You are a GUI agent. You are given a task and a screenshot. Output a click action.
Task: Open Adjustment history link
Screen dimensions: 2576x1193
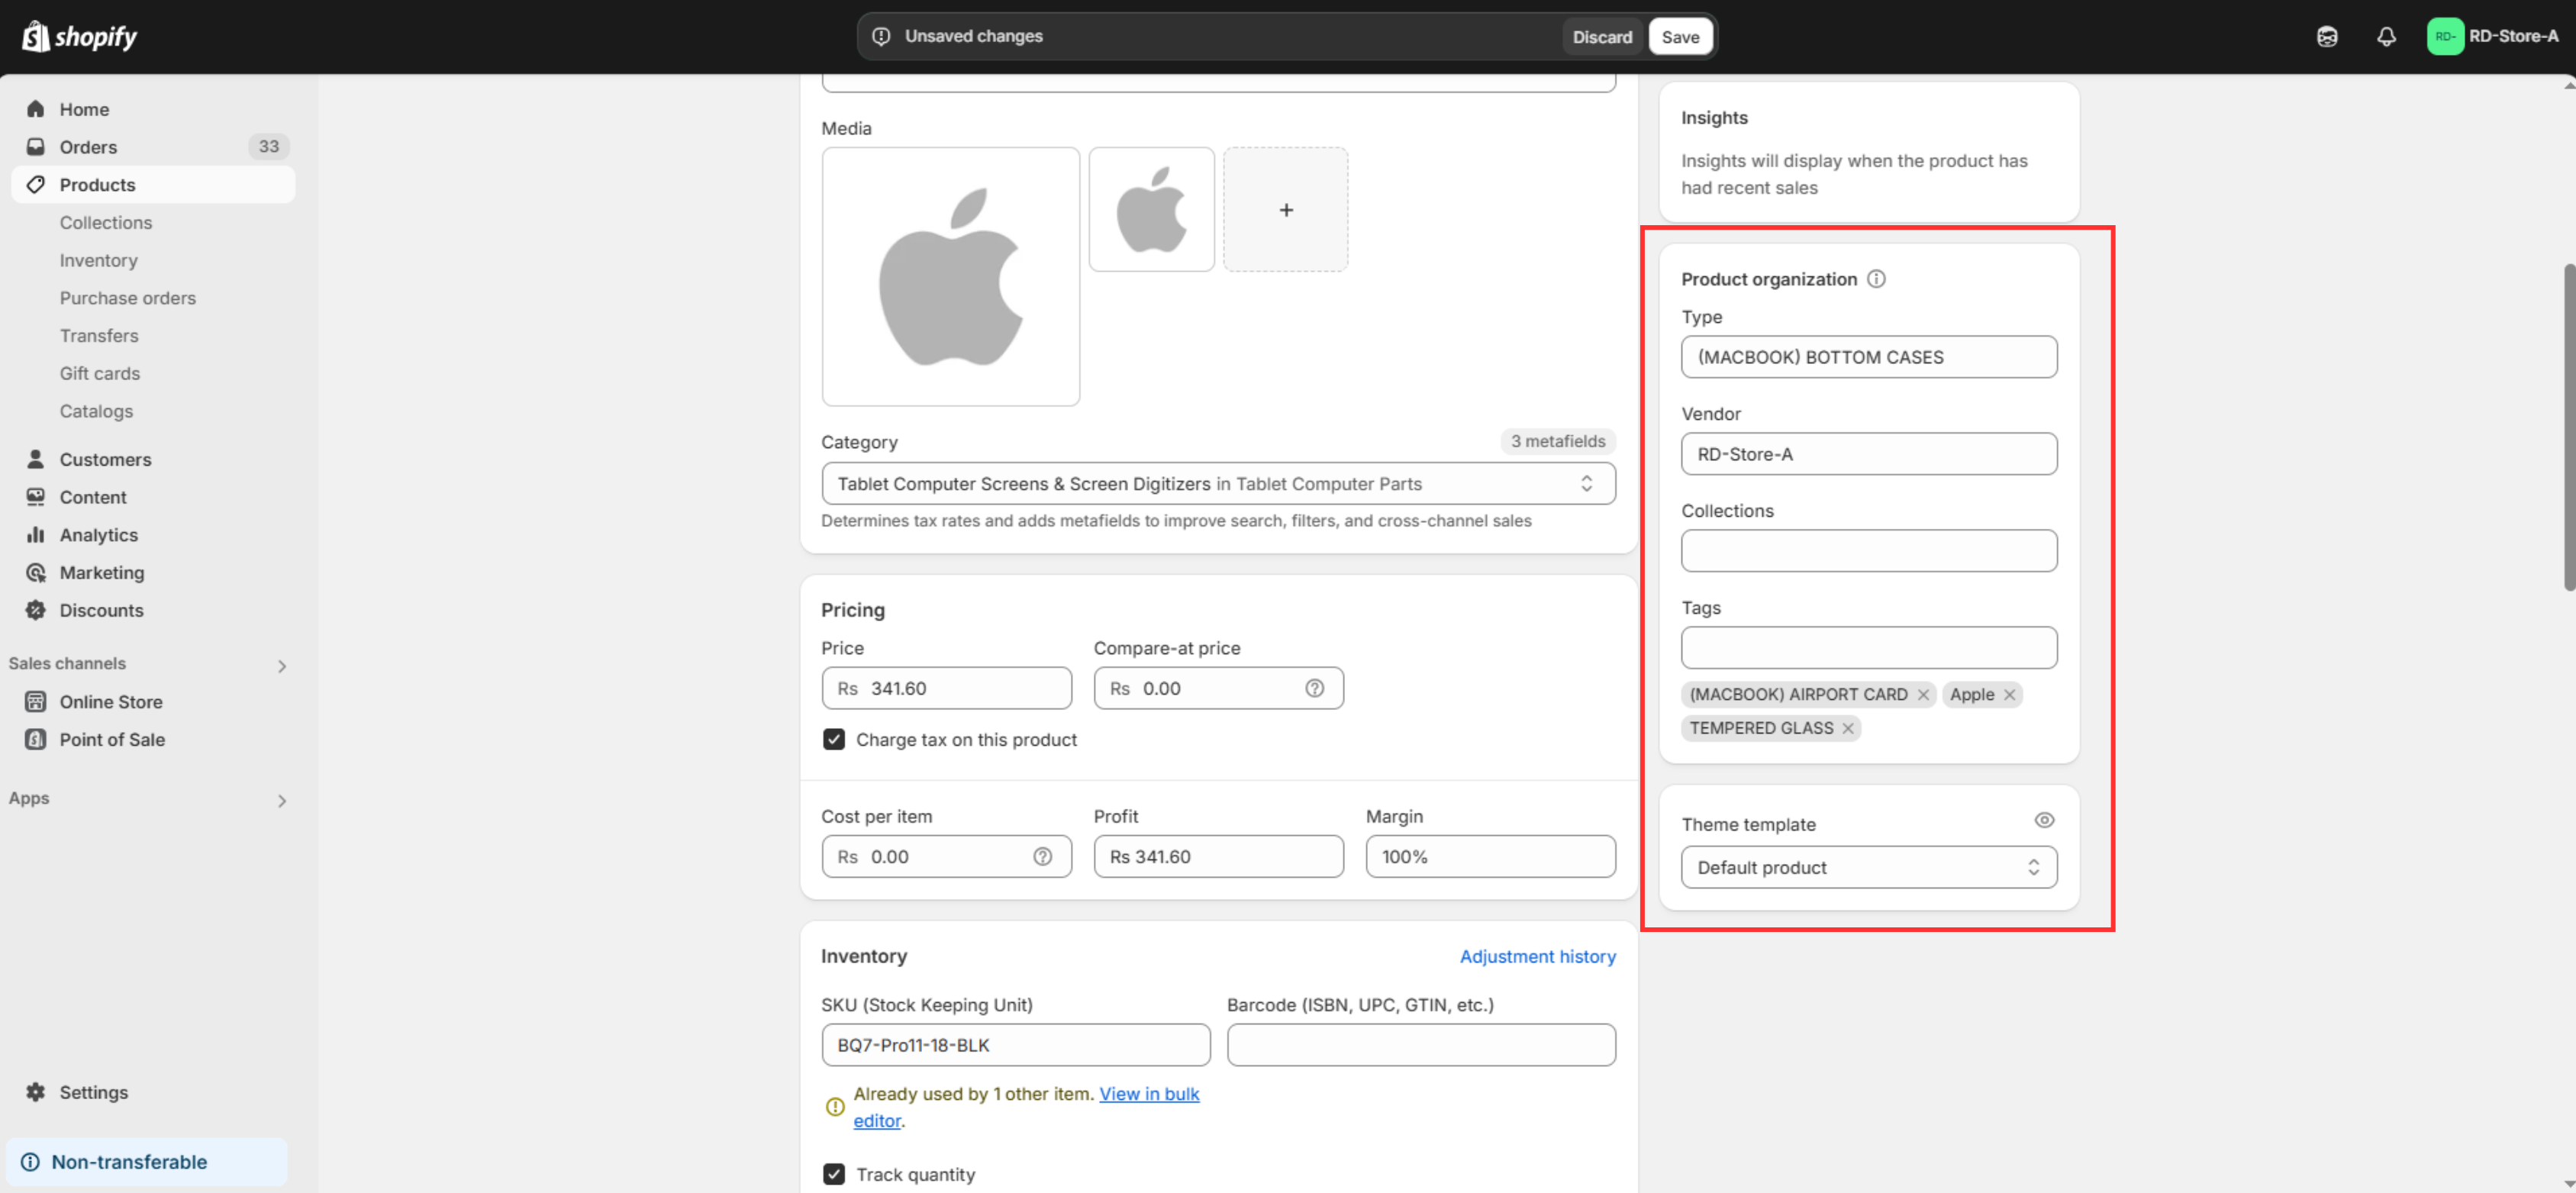[x=1537, y=957]
